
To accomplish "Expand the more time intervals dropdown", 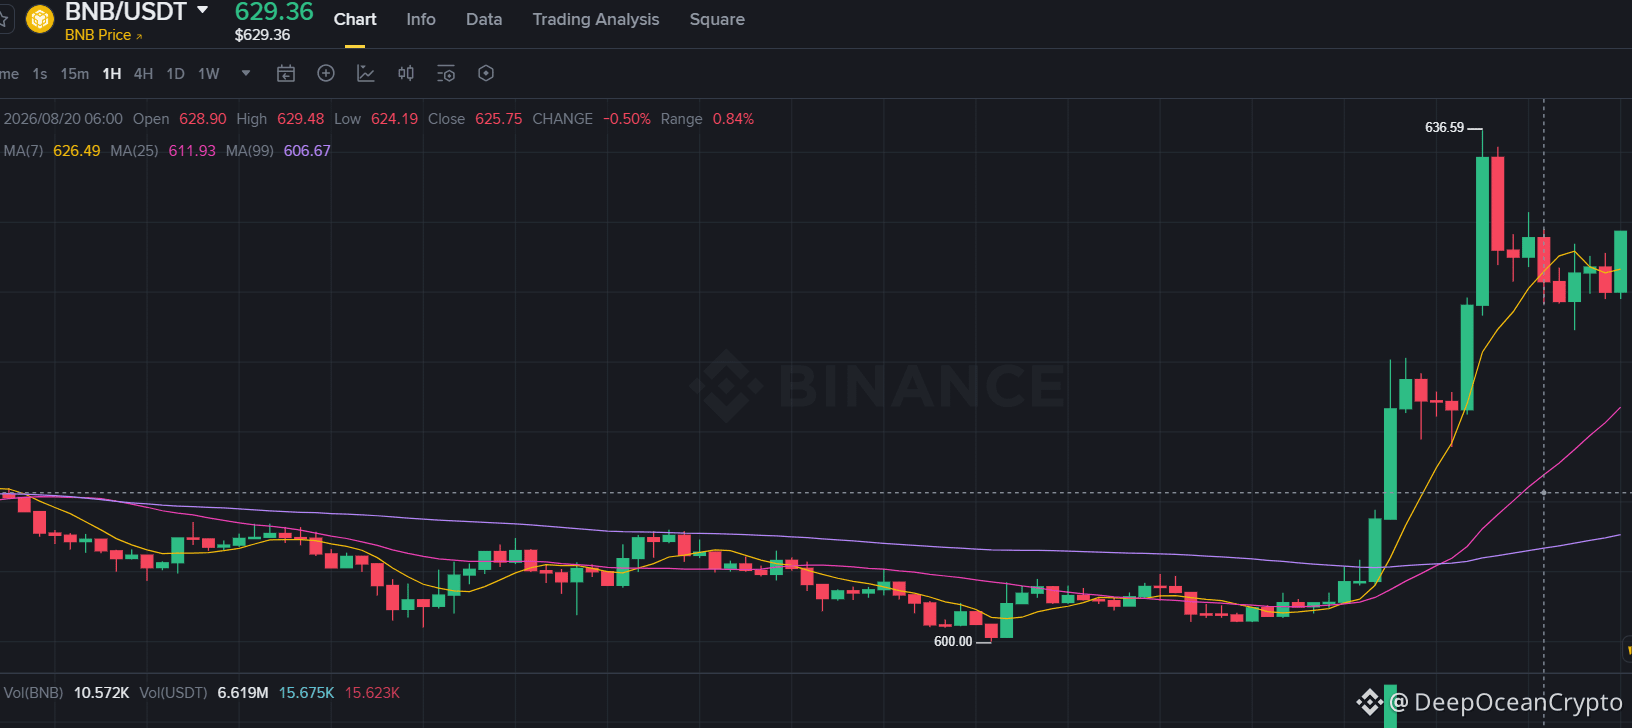I will click(246, 73).
